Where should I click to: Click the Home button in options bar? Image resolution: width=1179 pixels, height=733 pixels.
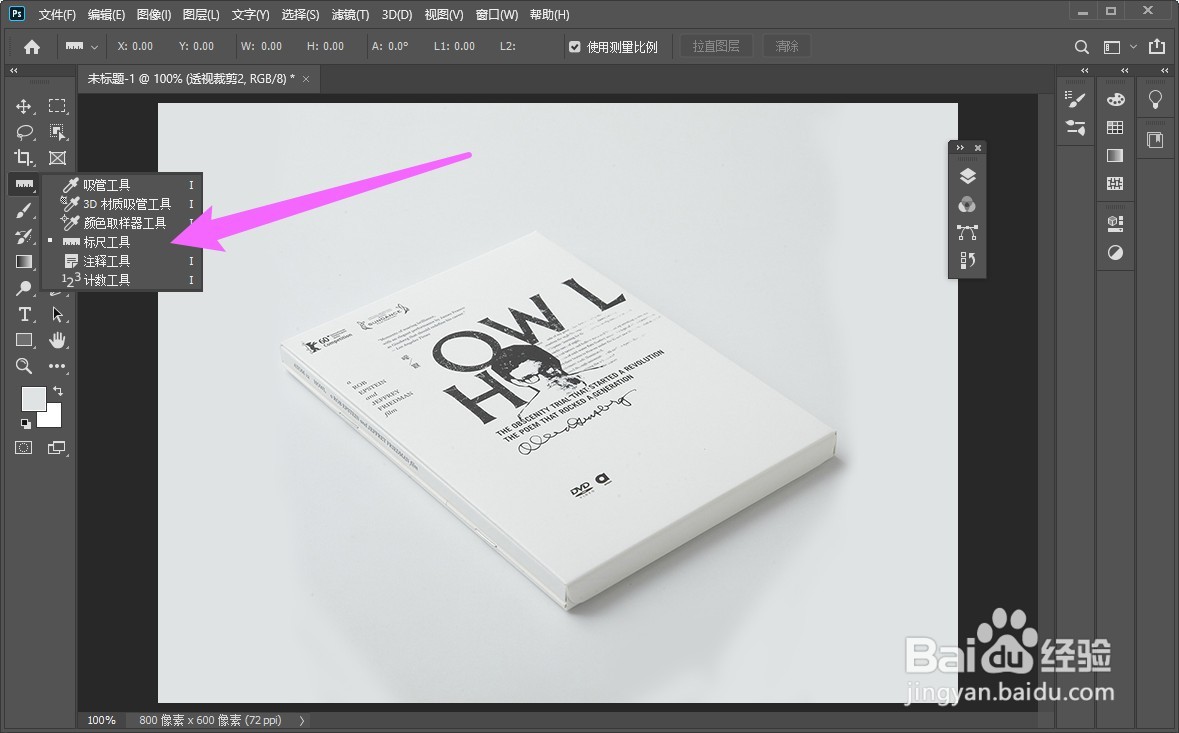point(32,47)
